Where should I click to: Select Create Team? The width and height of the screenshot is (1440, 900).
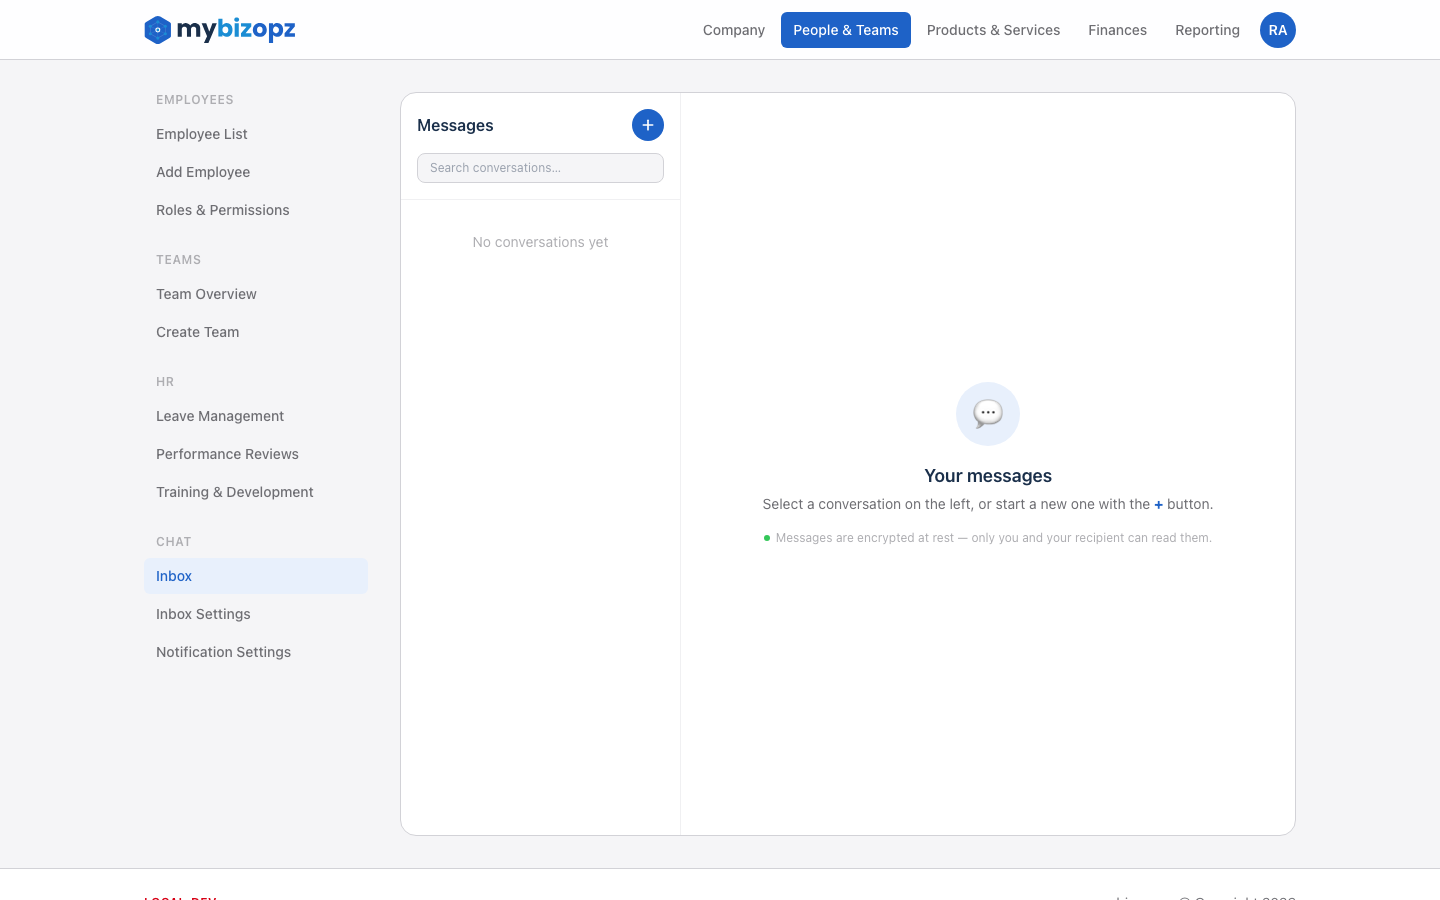click(x=197, y=332)
